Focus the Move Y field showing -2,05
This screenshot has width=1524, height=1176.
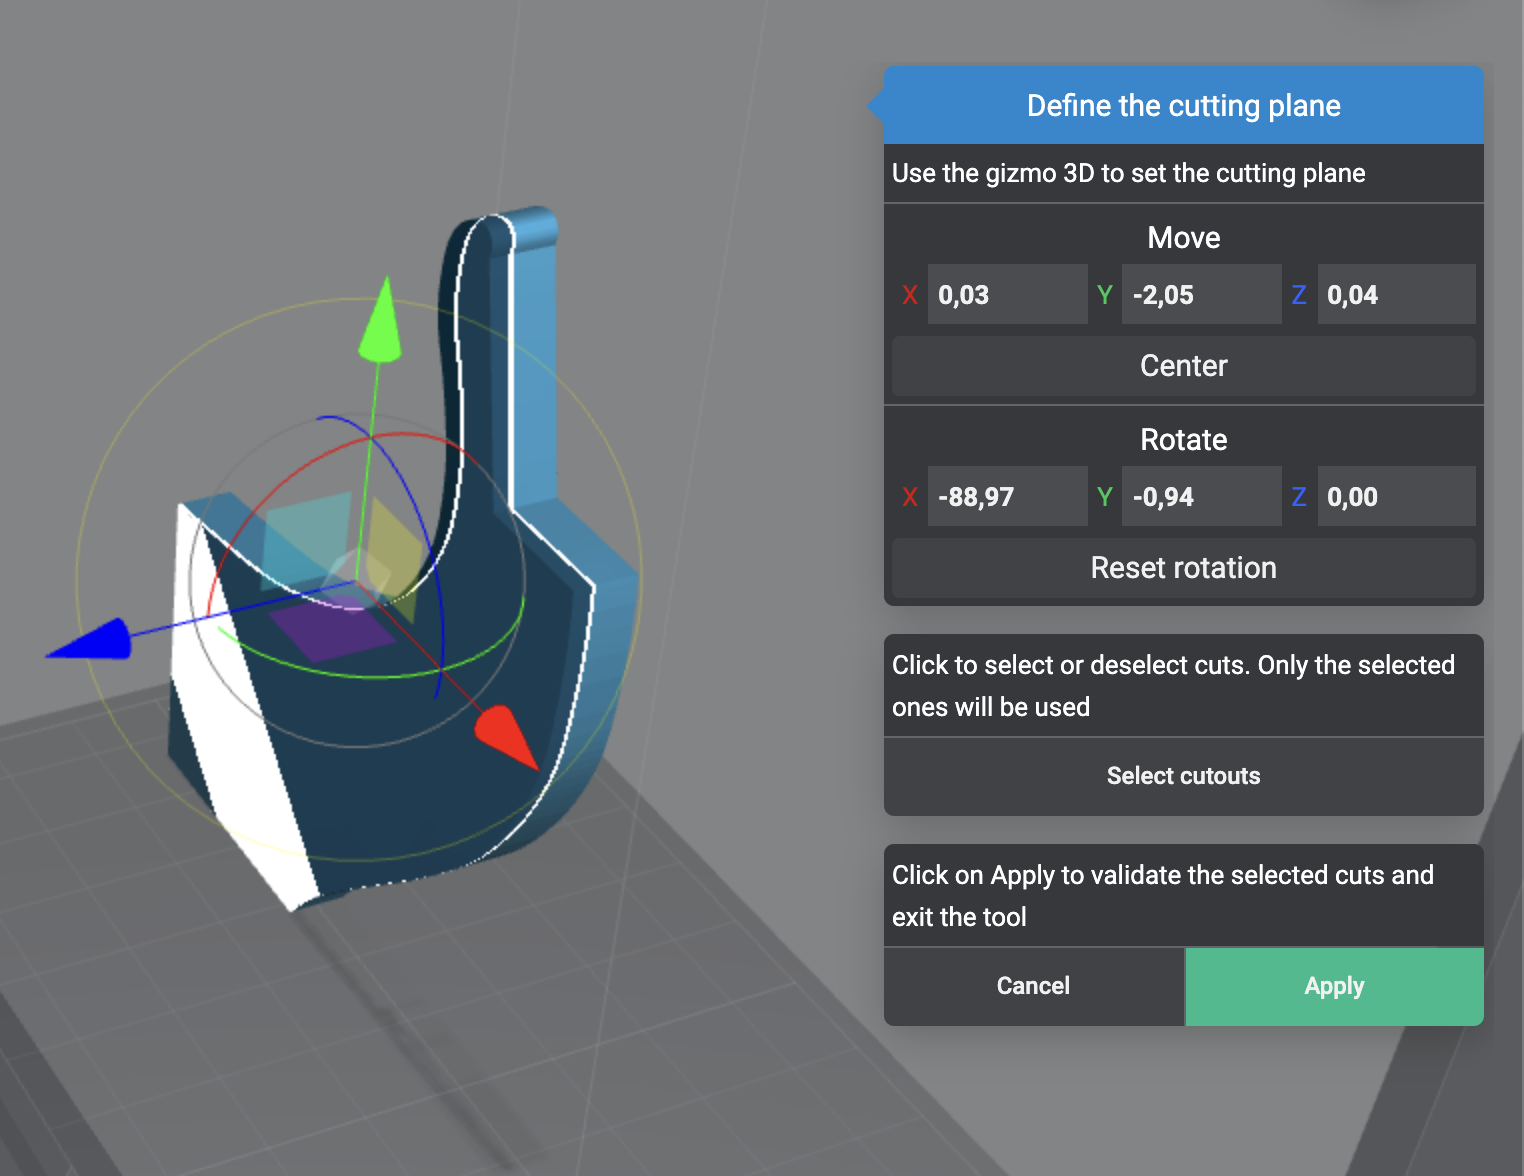pos(1200,295)
